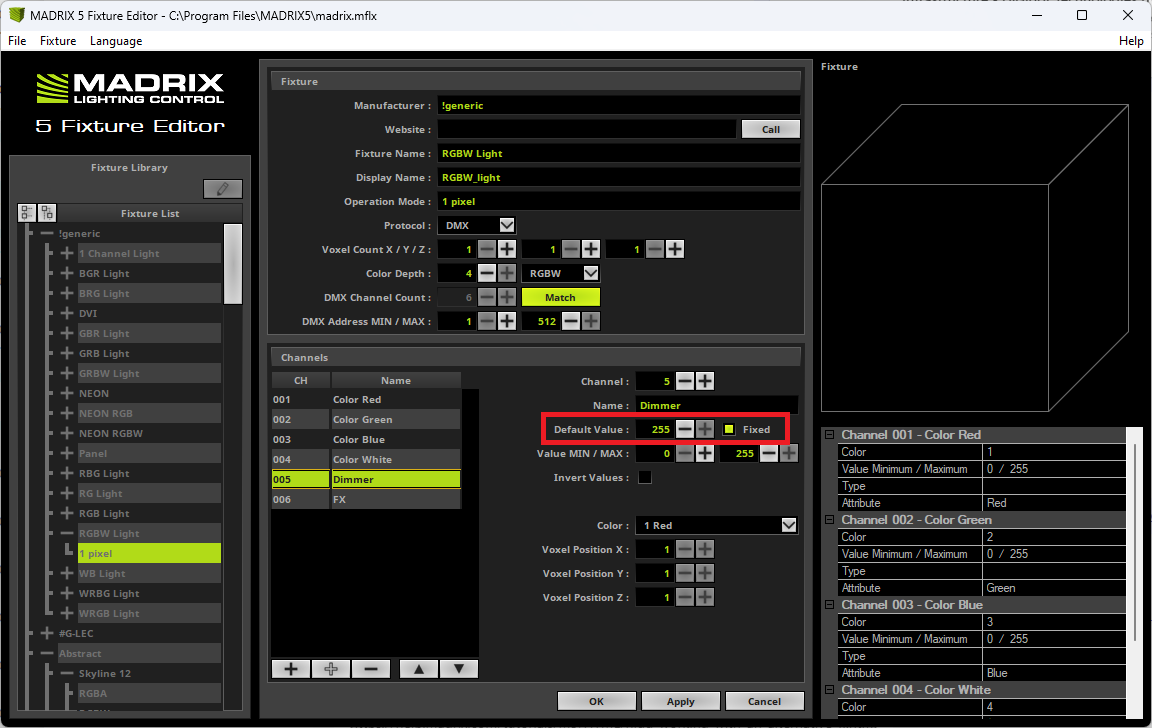This screenshot has width=1152, height=728.
Task: Select channel row 006 FX
Action: (366, 500)
